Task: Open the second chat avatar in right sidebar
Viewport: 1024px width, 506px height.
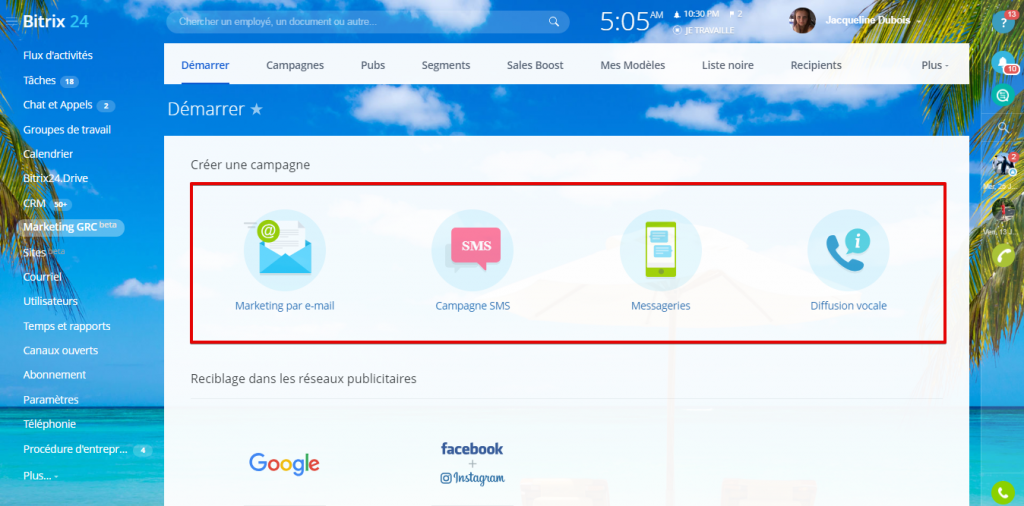Action: click(x=1003, y=210)
